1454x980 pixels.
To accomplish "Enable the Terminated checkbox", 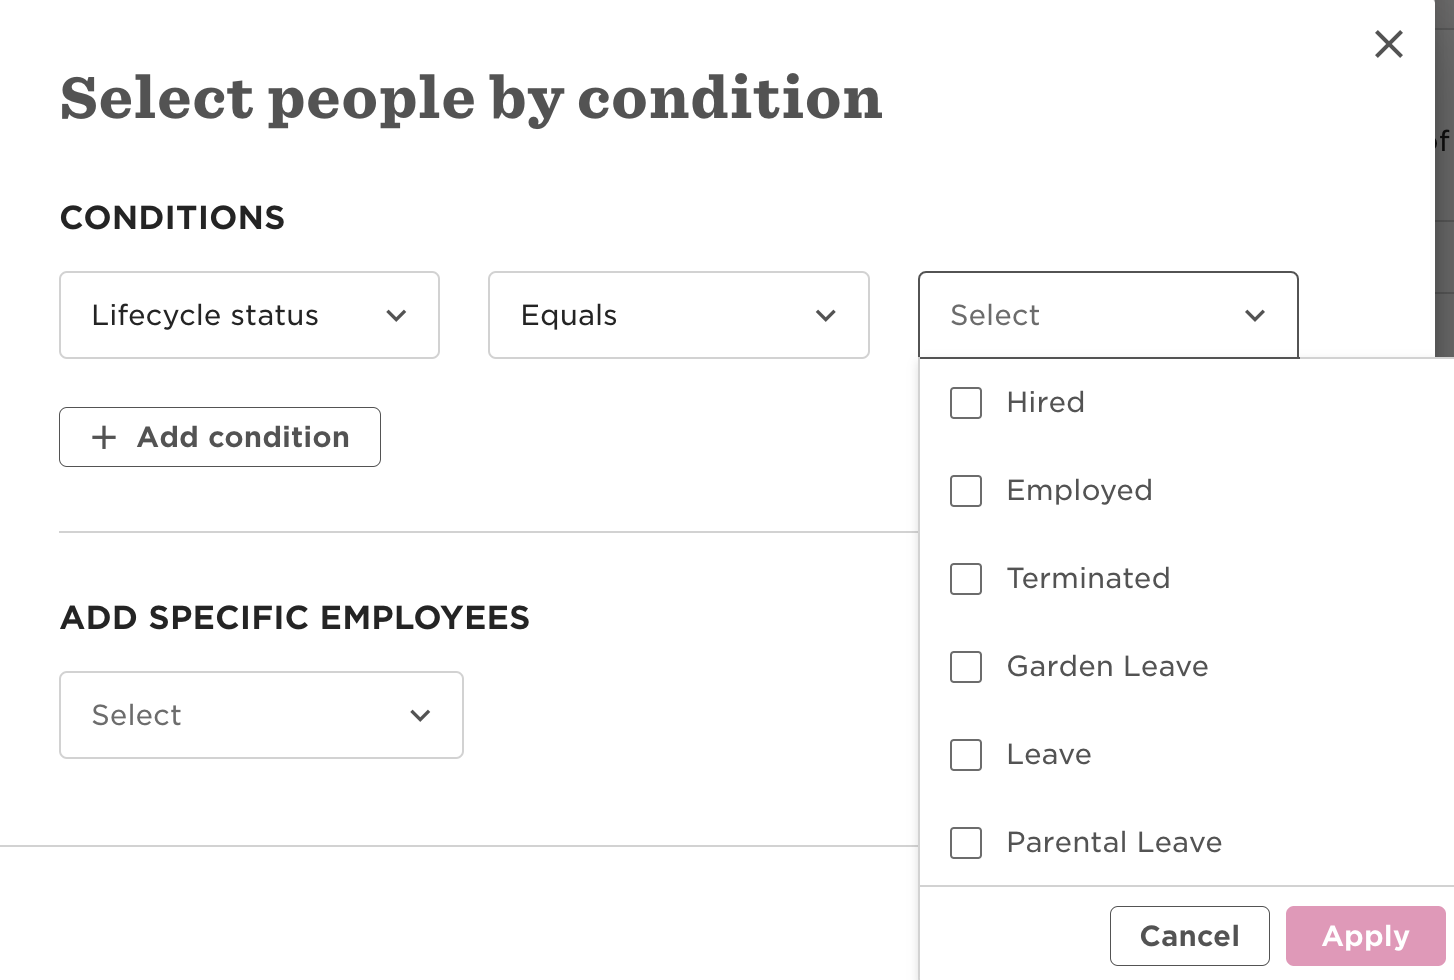I will [x=966, y=579].
